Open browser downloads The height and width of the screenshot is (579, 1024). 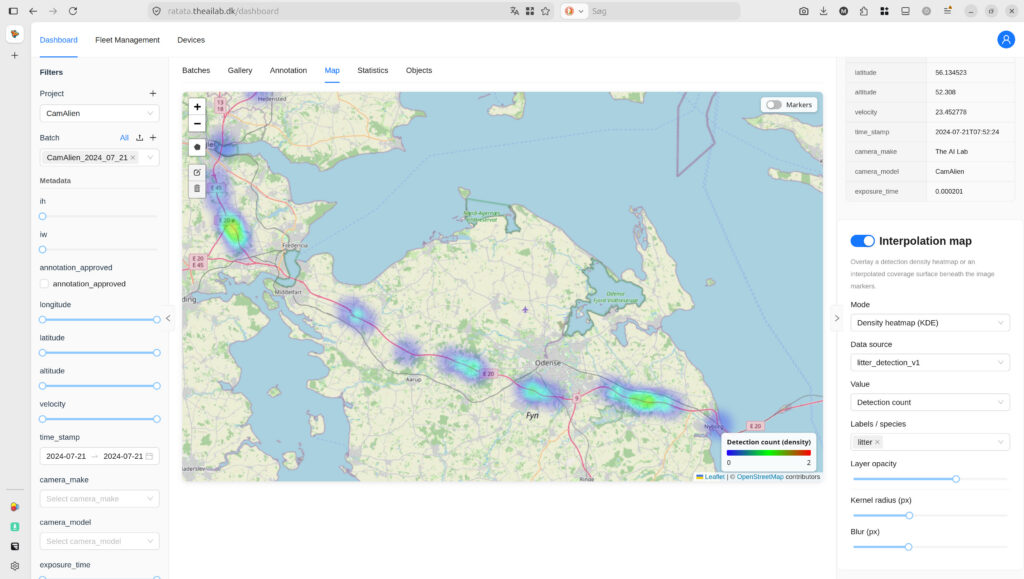point(824,11)
